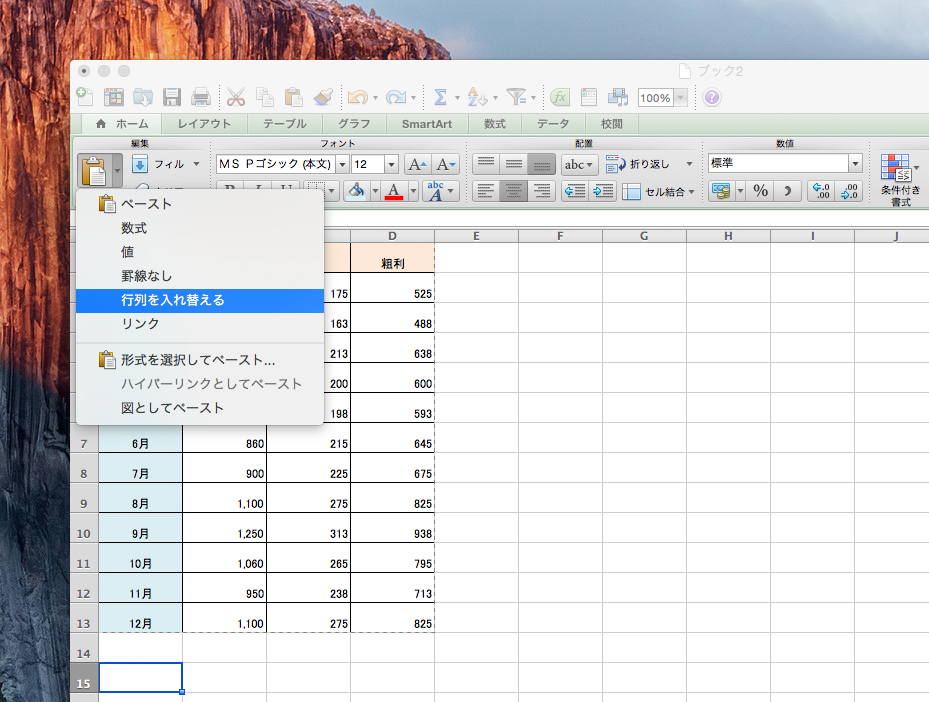Save workbook with the floppy disk icon
The height and width of the screenshot is (702, 929).
click(172, 97)
